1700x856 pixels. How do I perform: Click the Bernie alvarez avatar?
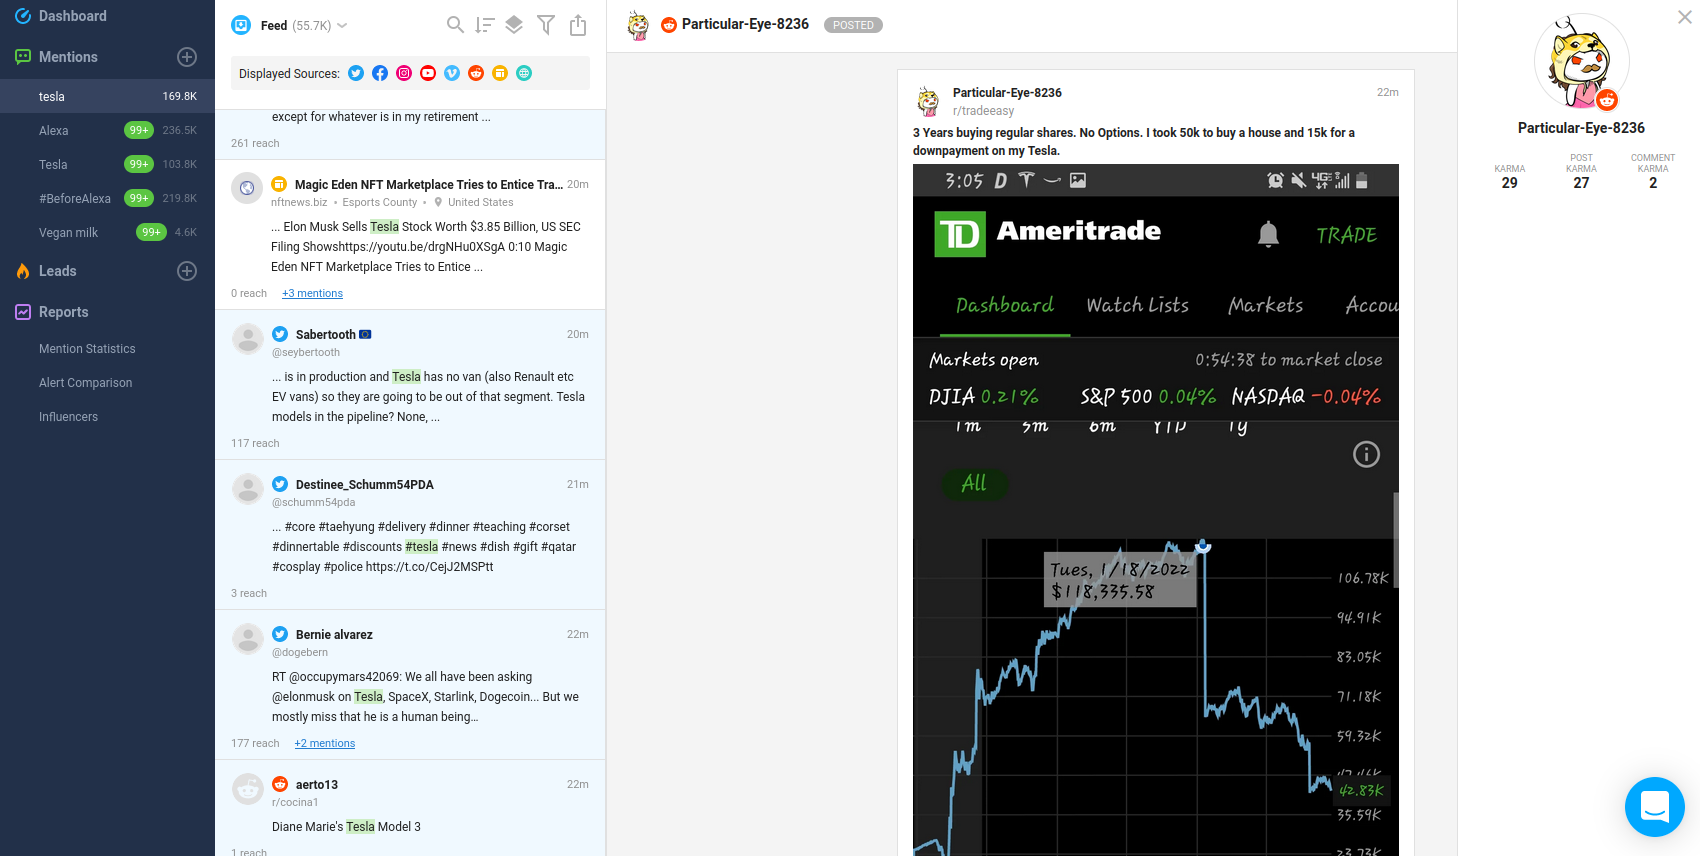pyautogui.click(x=247, y=638)
